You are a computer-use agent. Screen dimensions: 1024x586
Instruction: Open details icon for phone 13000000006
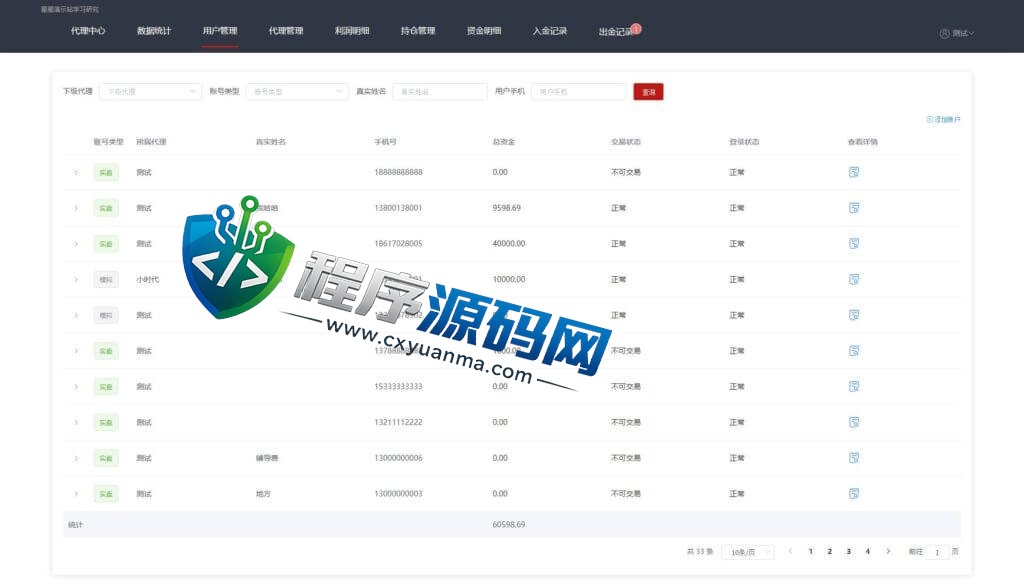pyautogui.click(x=854, y=458)
